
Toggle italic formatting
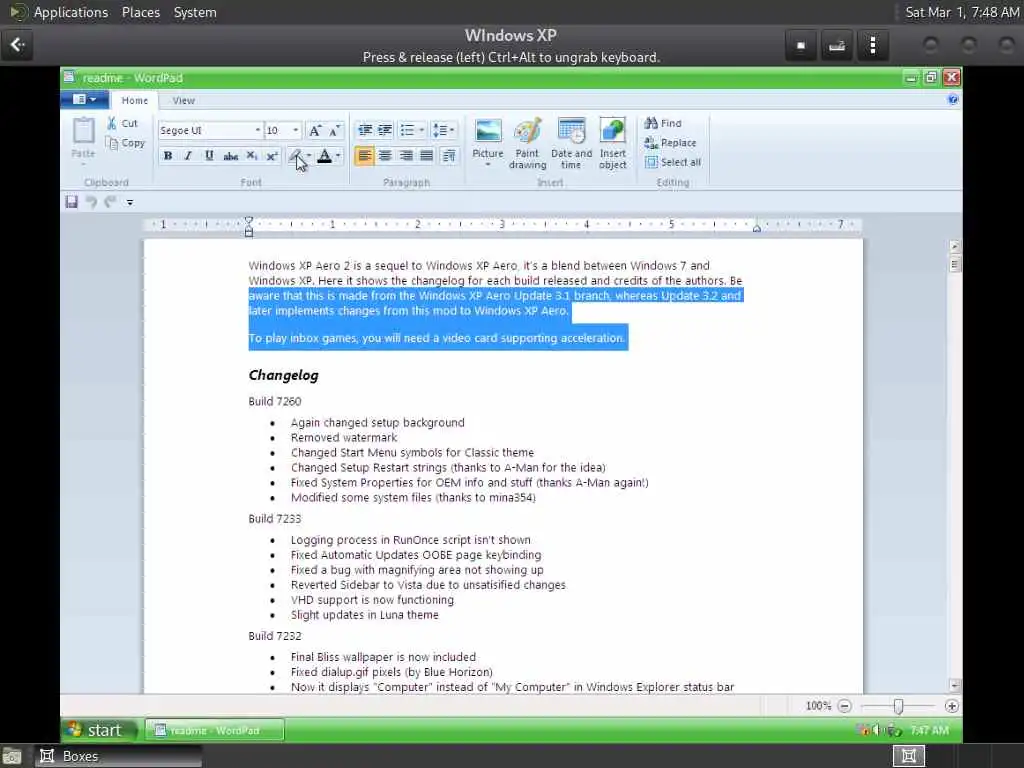[188, 156]
